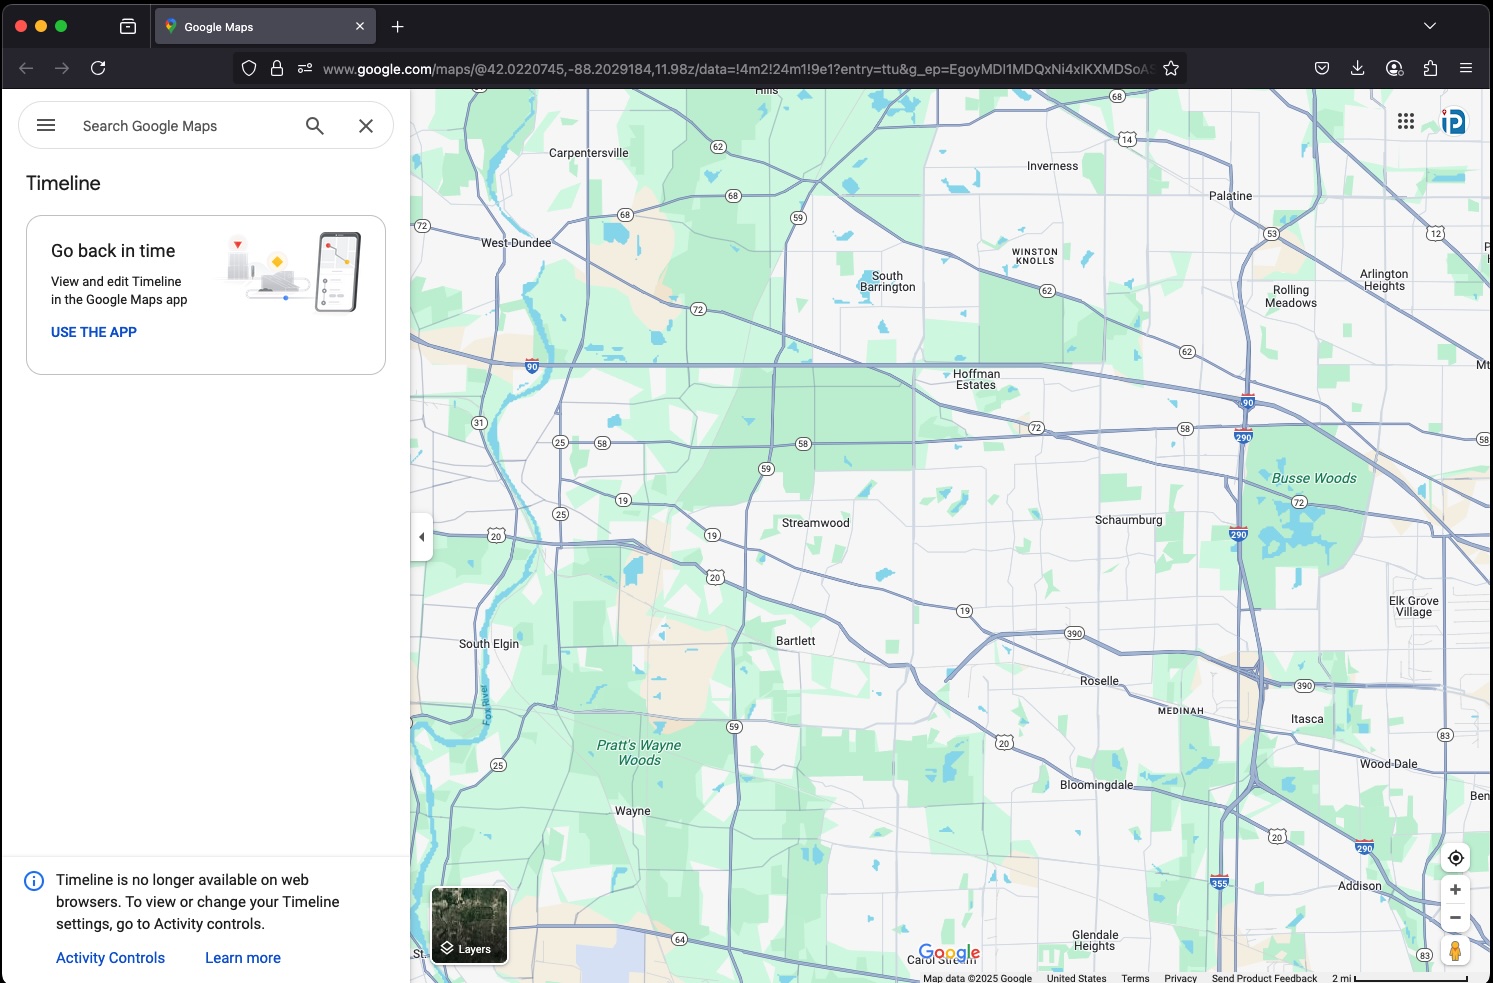Click the map scale control
Viewport: 1493px width, 983px height.
tap(1400, 978)
